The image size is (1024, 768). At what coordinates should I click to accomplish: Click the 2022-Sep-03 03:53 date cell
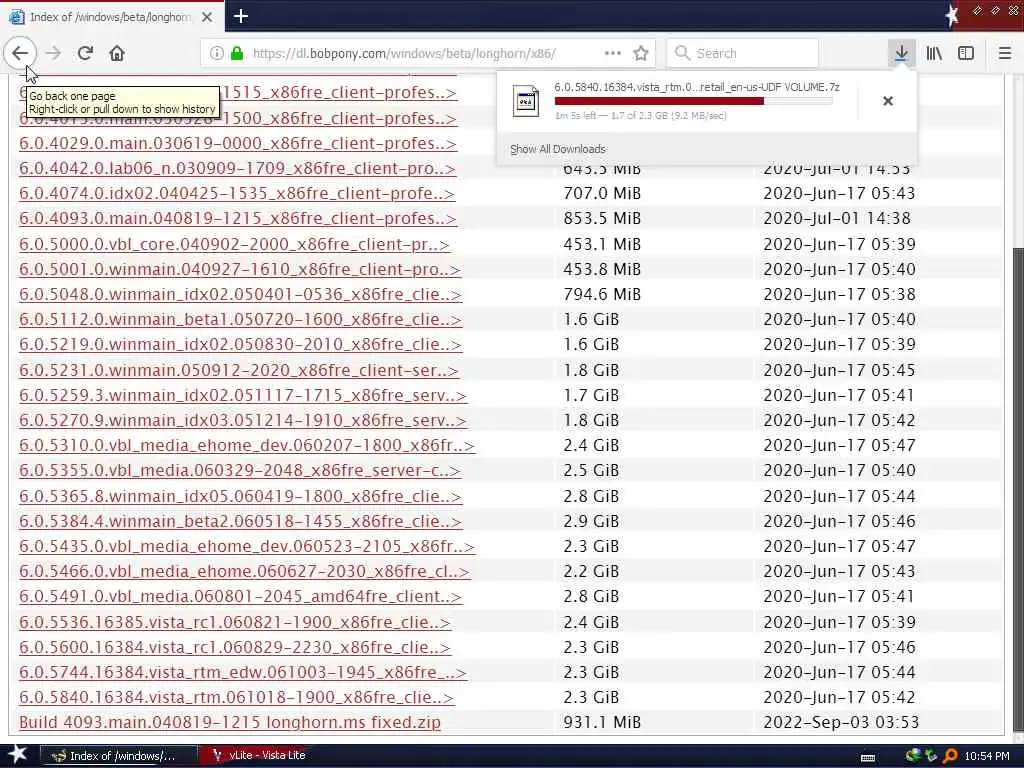pos(841,722)
